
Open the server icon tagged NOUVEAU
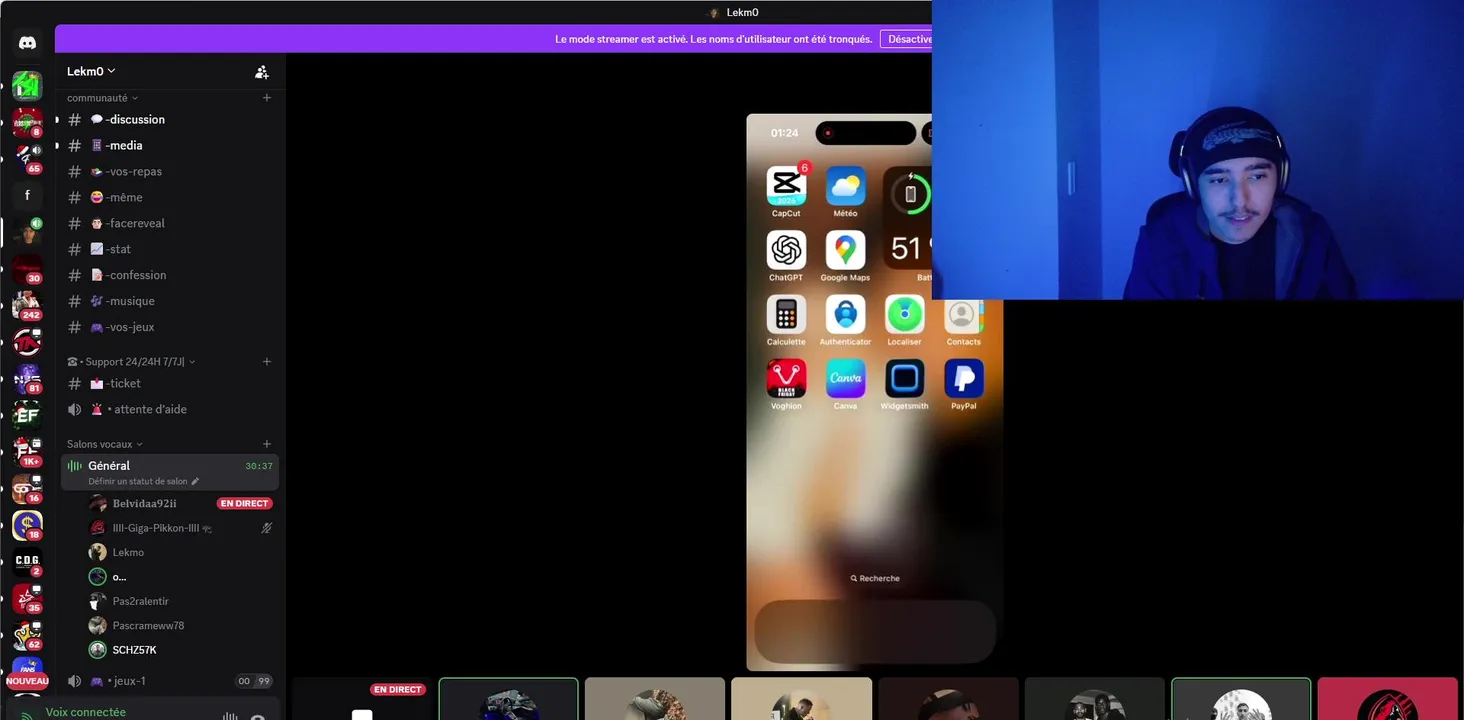(x=27, y=672)
